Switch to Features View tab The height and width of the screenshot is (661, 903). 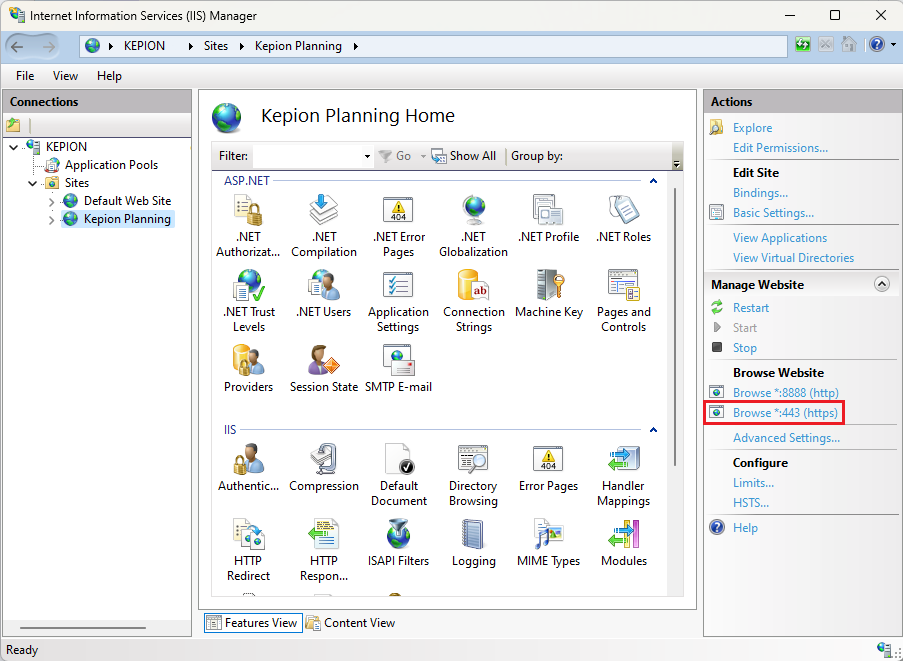coord(253,623)
